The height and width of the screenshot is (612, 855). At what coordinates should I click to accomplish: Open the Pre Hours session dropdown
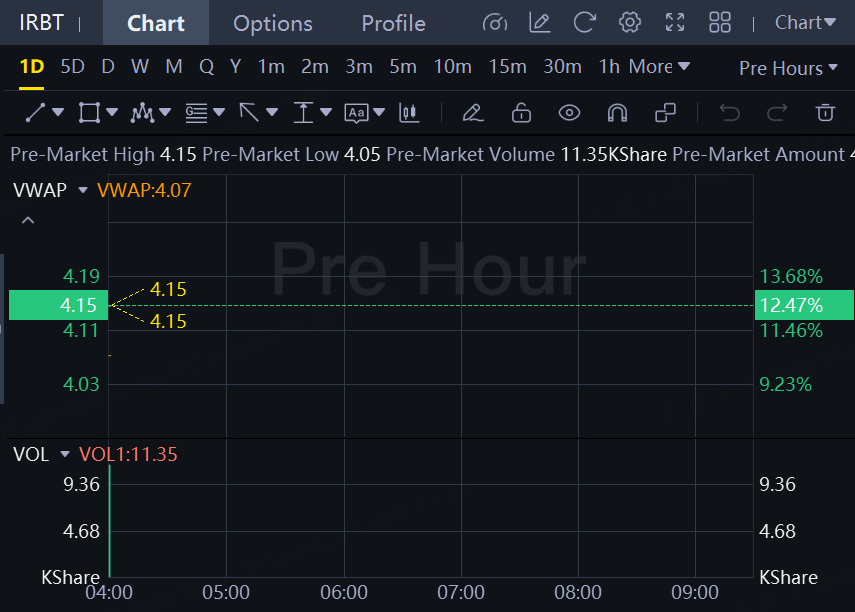point(788,68)
